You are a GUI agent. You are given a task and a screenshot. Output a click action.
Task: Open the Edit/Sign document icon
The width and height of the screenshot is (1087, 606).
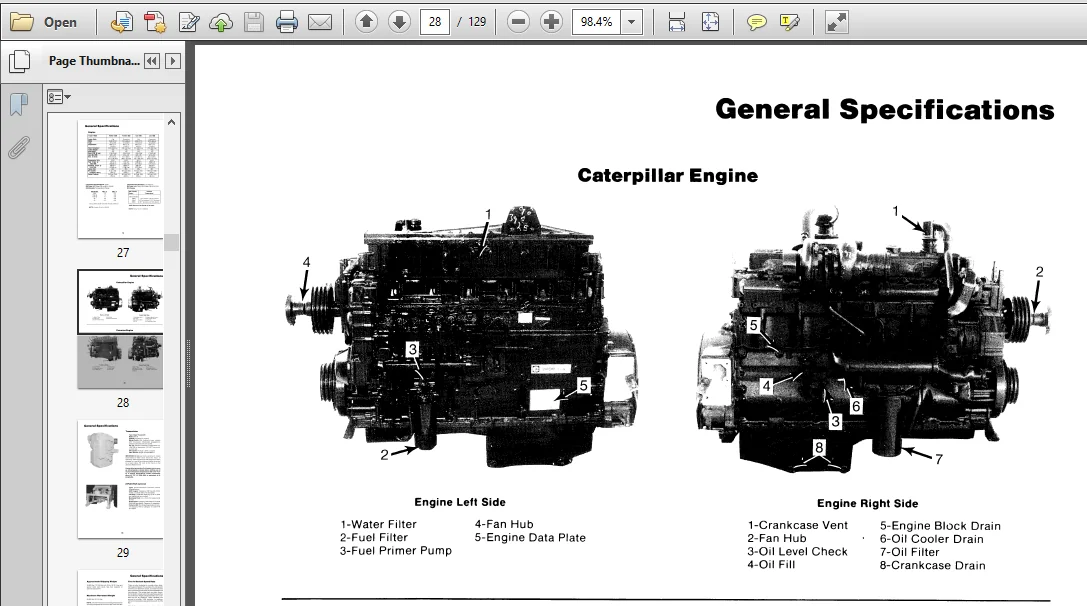tap(188, 22)
